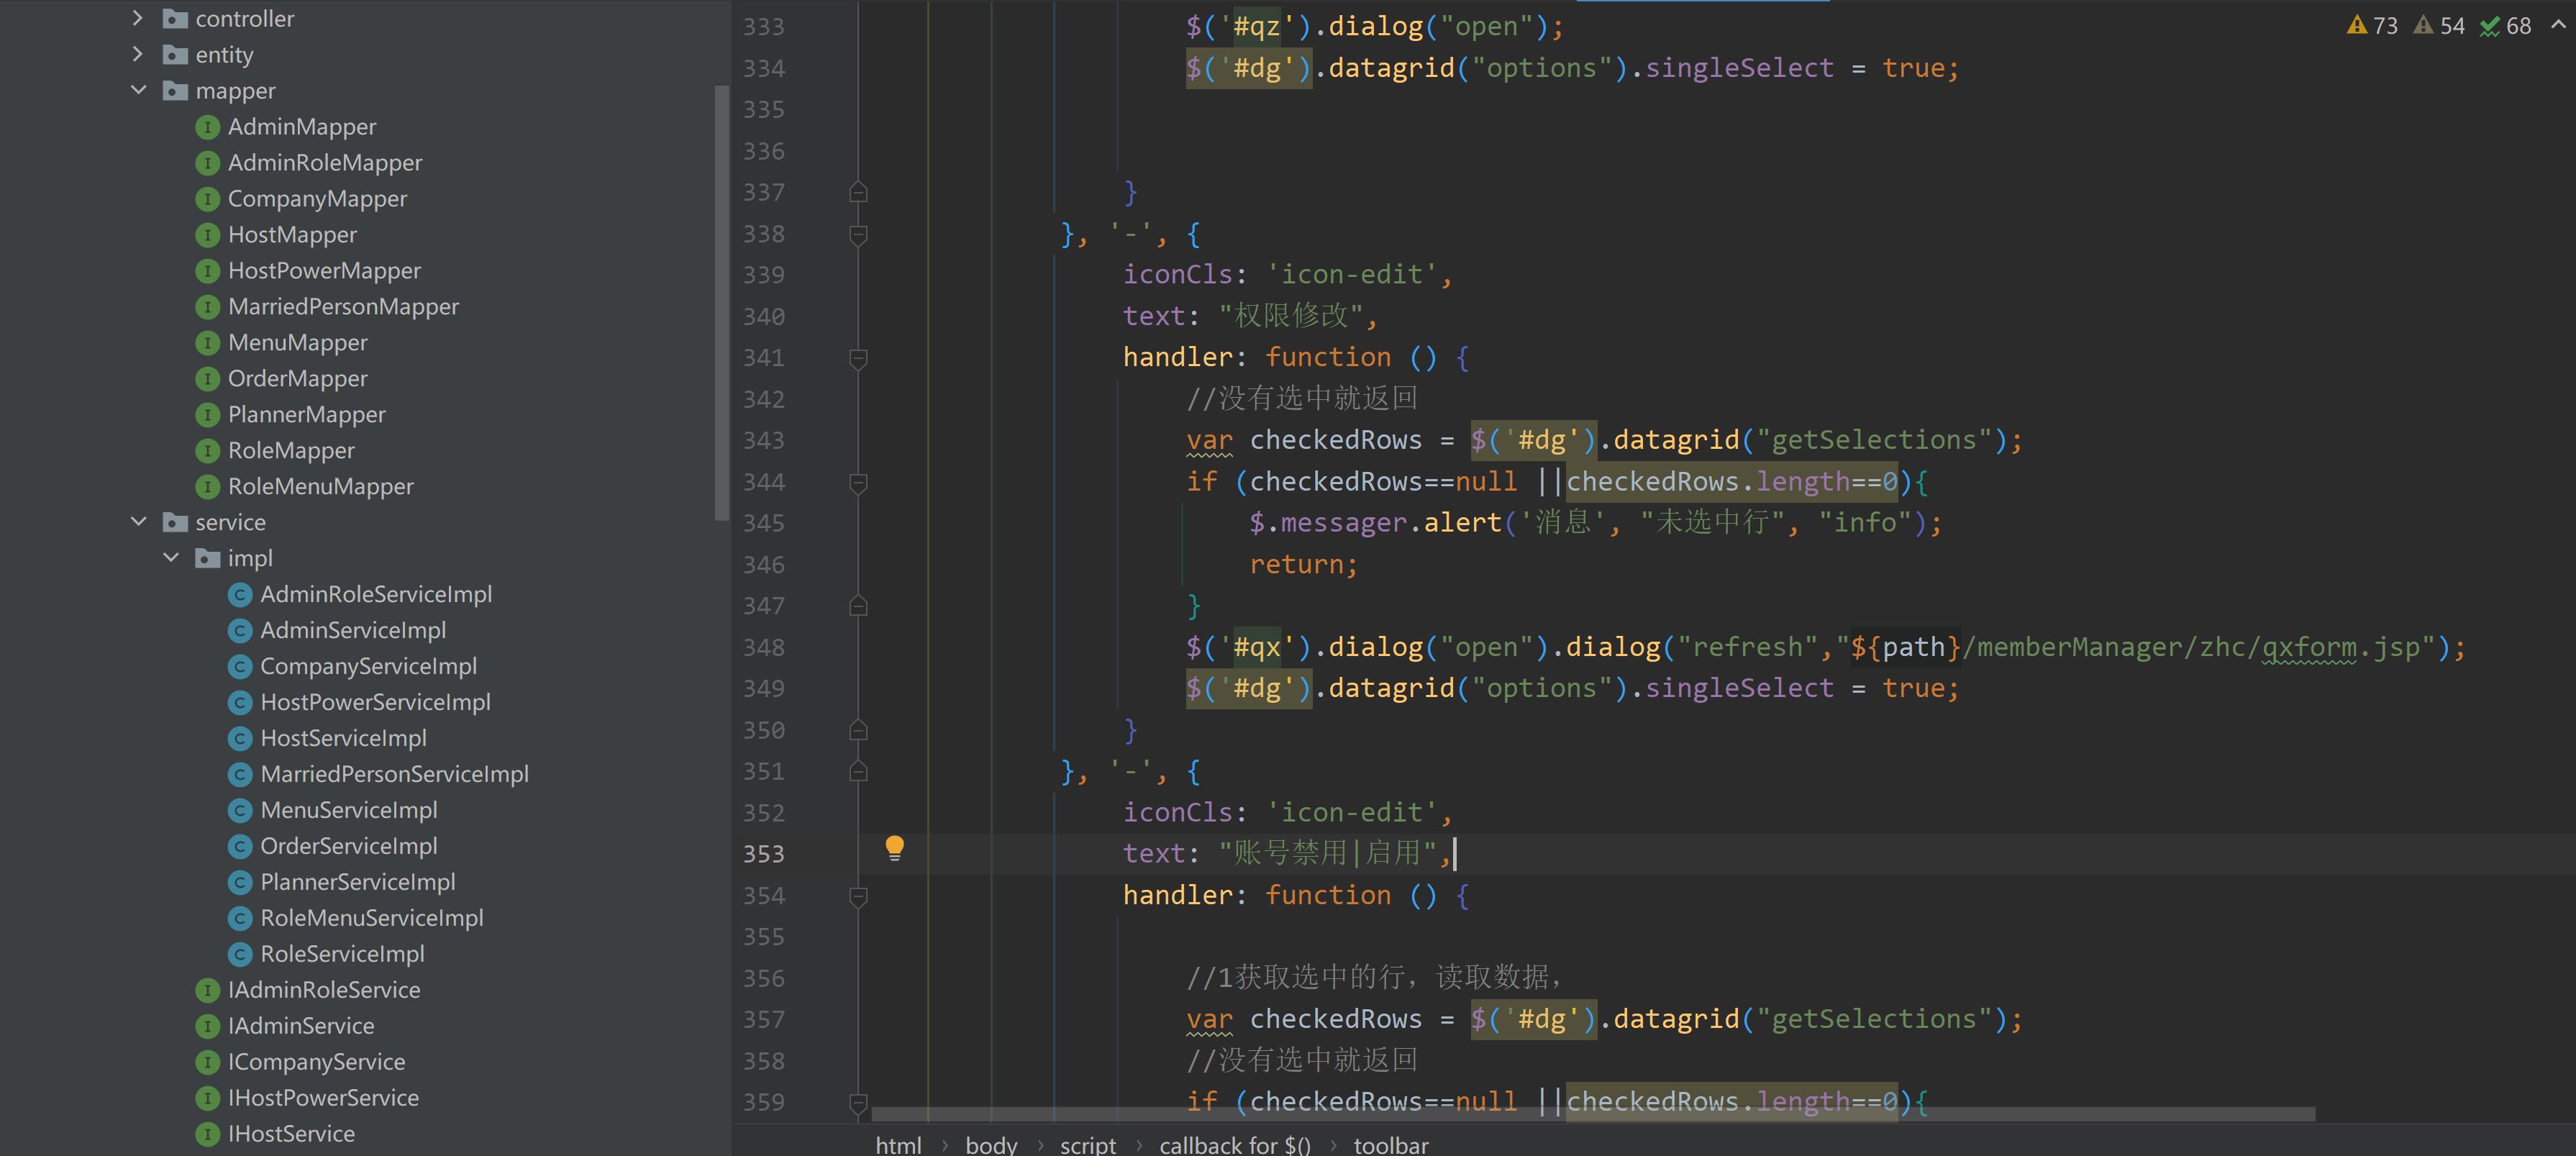Click the inspections widget up arrow
This screenshot has width=2576, height=1156.
coord(2558,25)
